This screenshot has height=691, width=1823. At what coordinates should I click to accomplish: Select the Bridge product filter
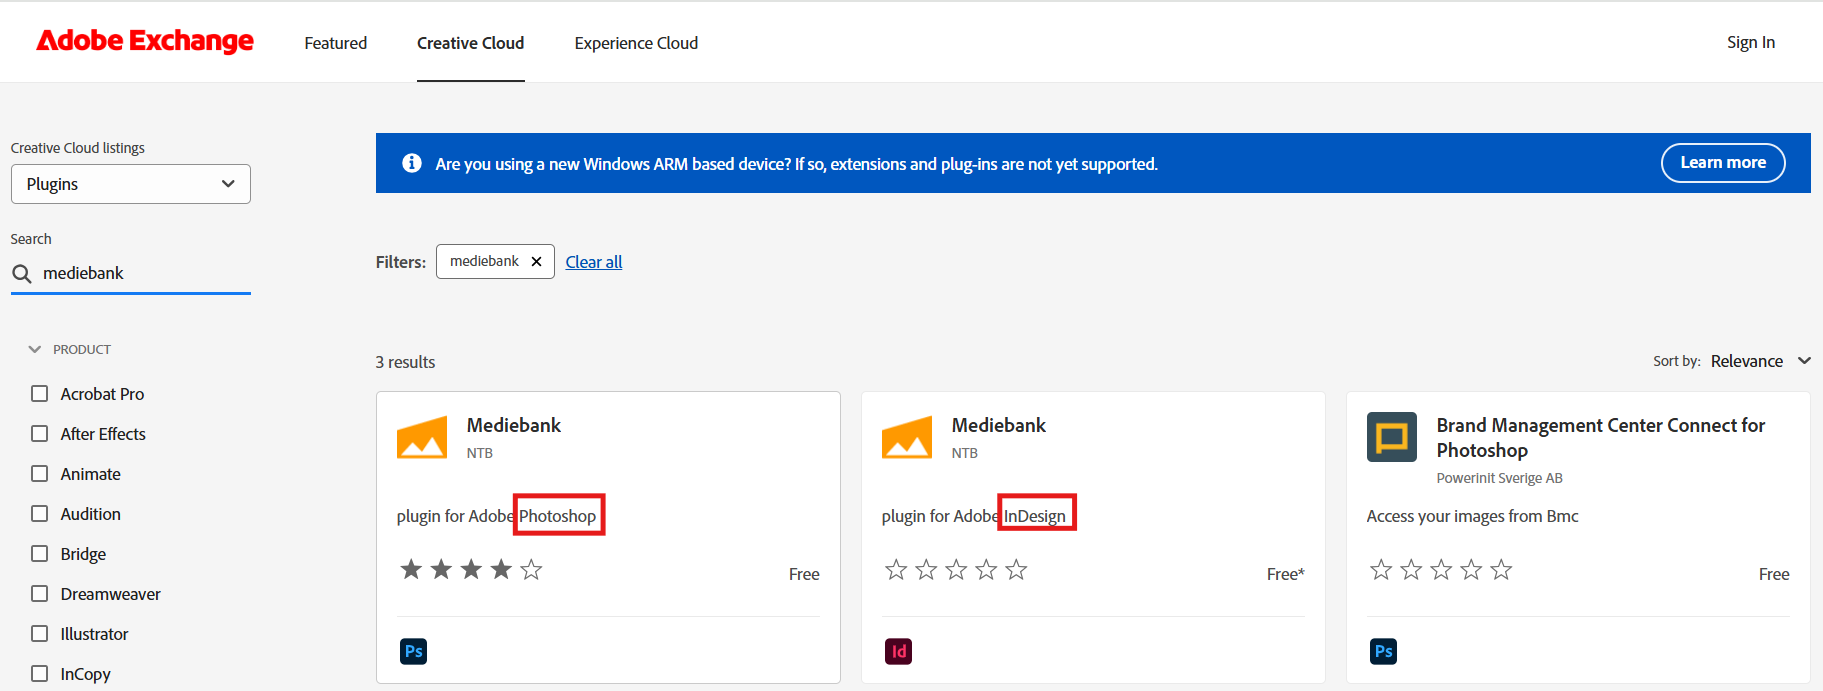pos(40,554)
